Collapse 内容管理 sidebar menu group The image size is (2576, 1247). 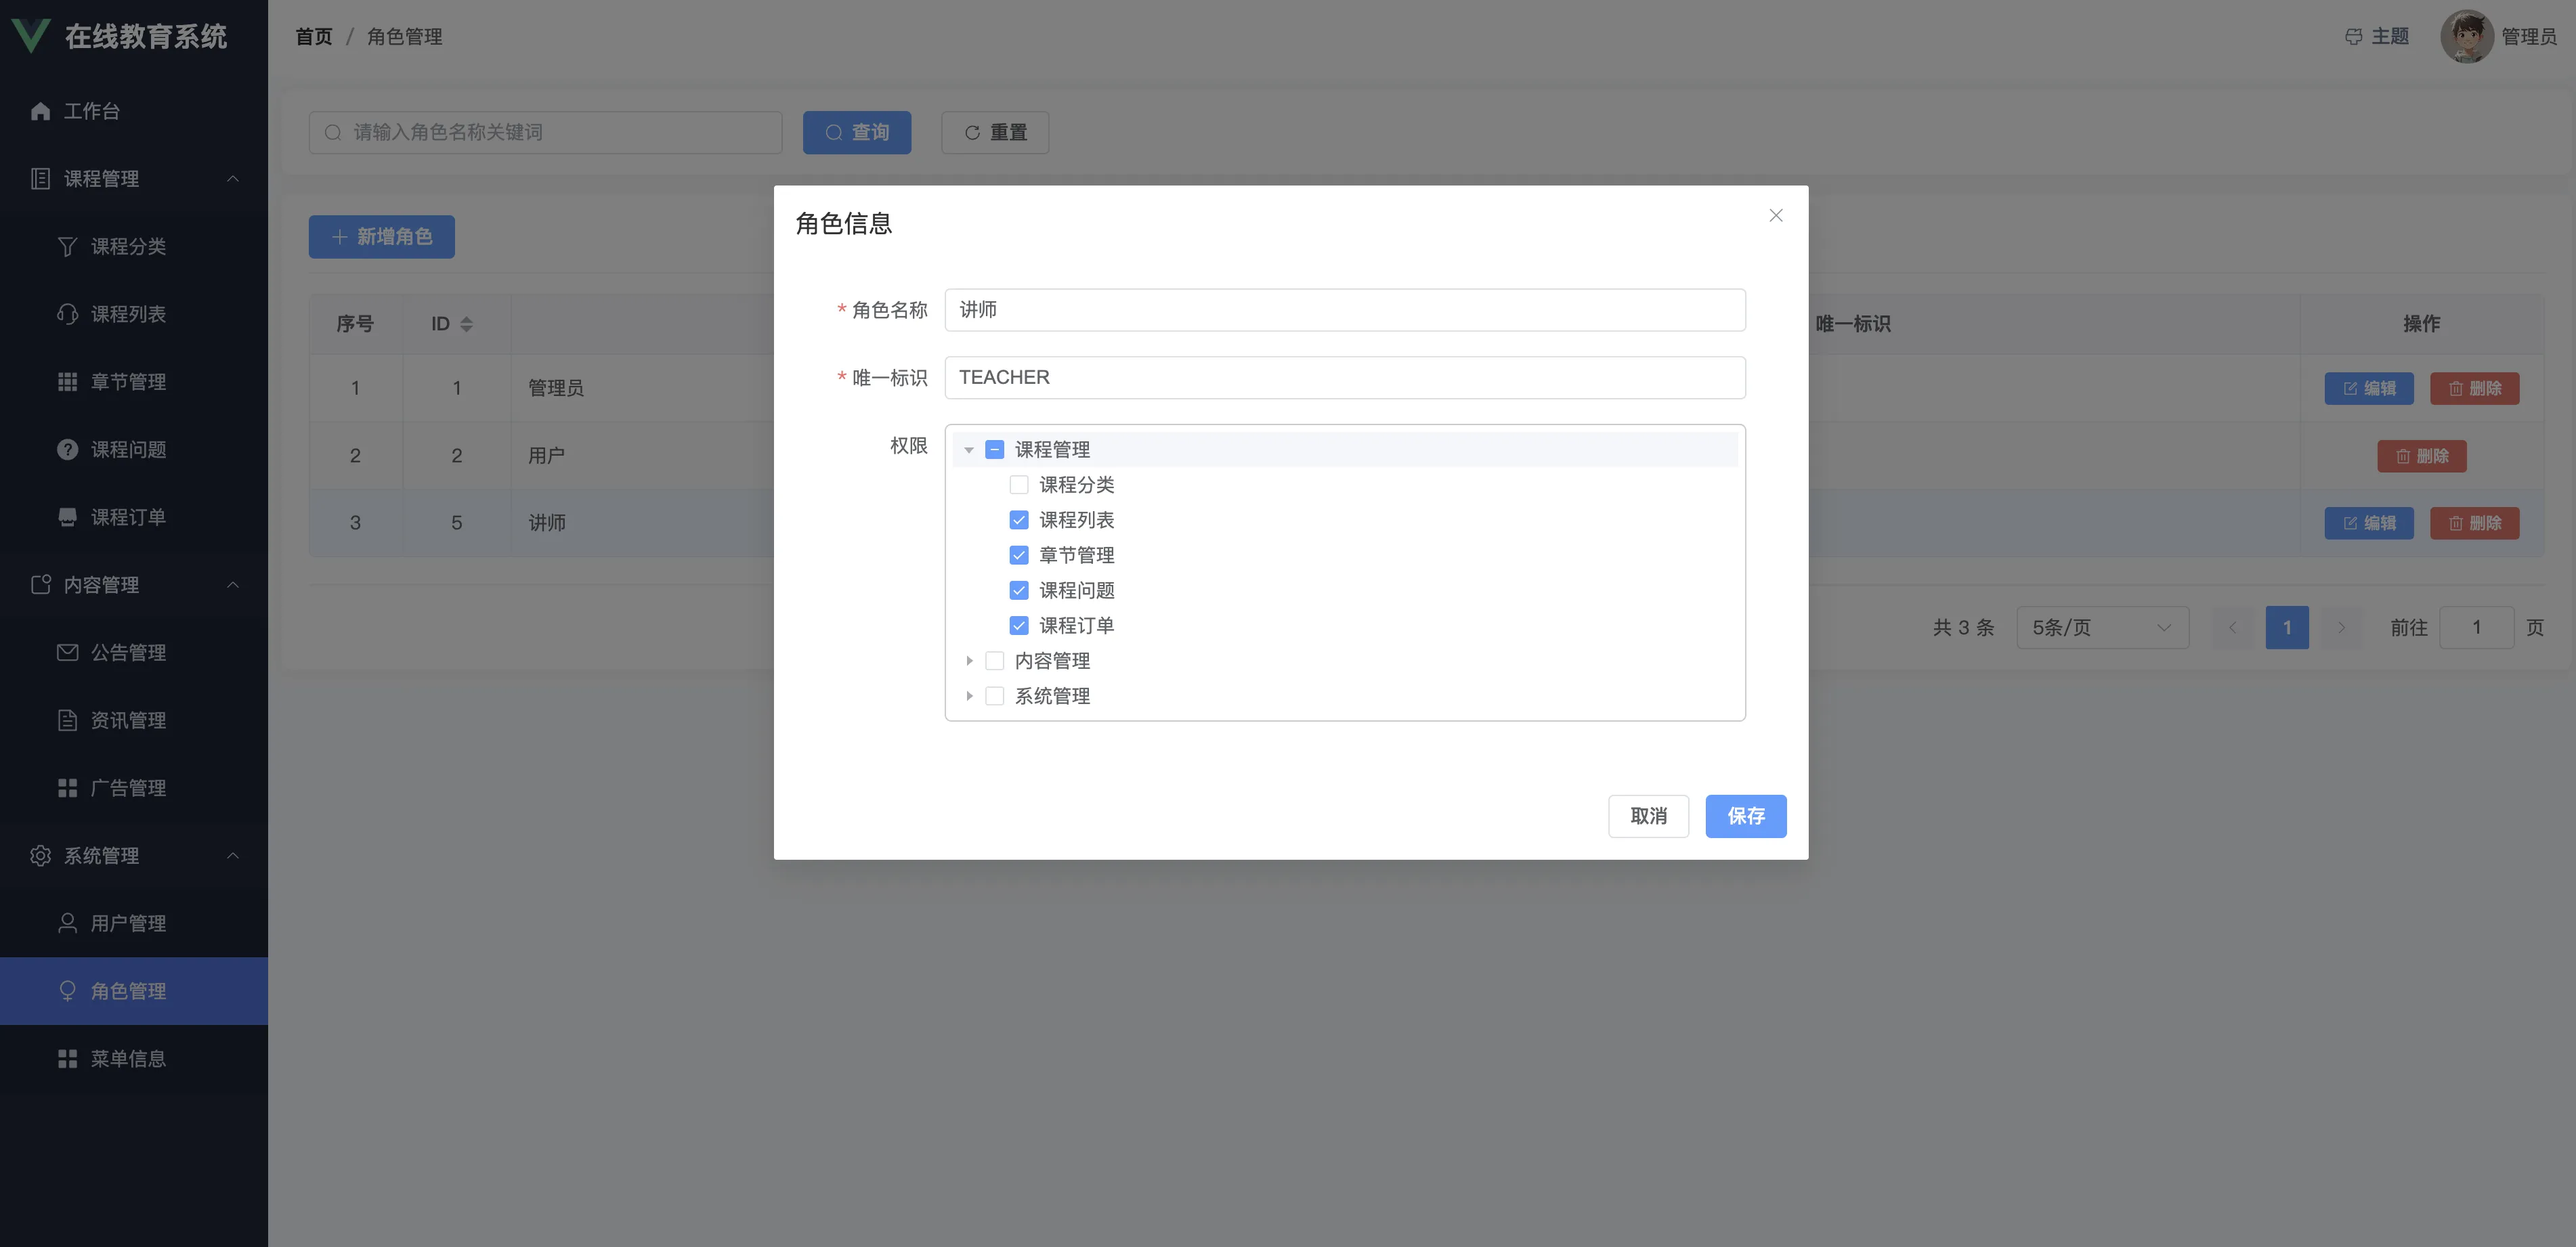tap(233, 585)
